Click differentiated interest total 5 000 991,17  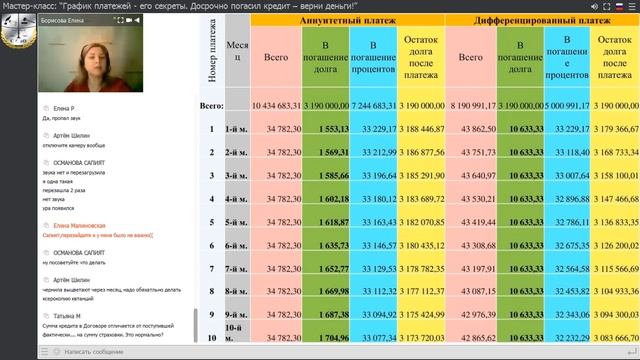(567, 106)
